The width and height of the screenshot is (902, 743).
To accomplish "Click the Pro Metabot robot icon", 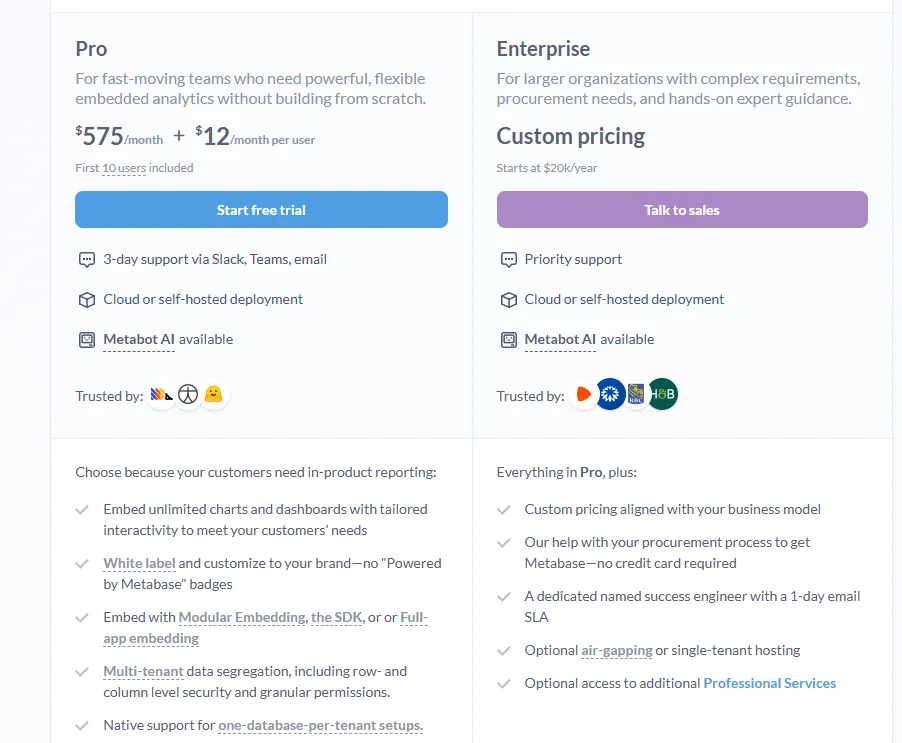I will coord(87,340).
